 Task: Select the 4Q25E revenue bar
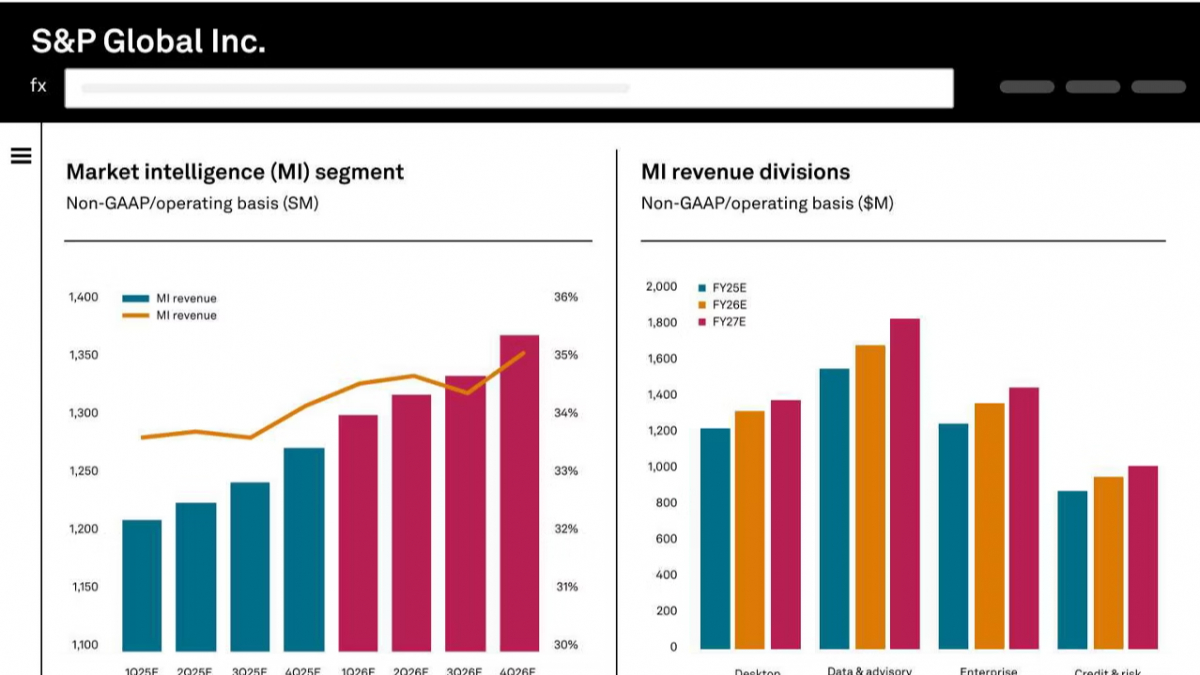[x=304, y=549]
